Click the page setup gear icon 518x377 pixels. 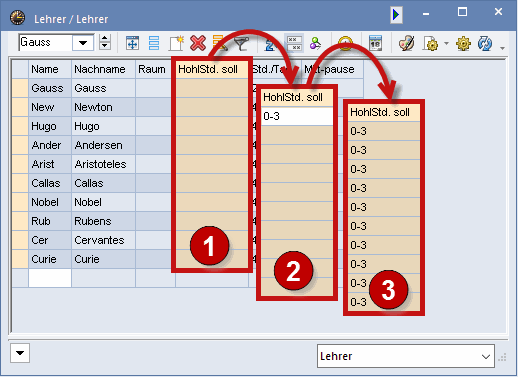[x=431, y=43]
